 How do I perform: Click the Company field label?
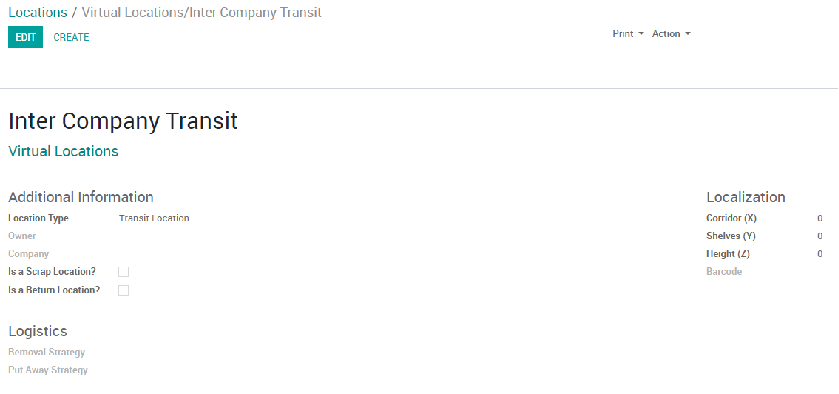pos(28,254)
